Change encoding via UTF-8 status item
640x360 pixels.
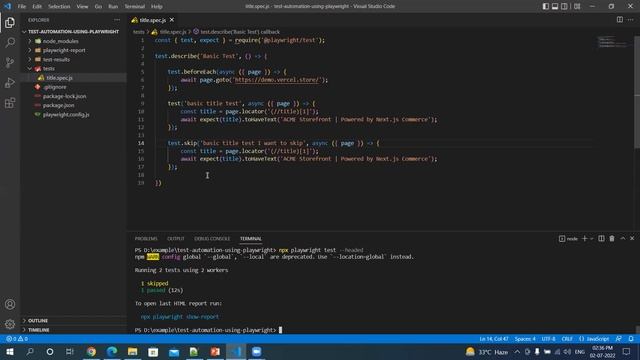coord(548,339)
